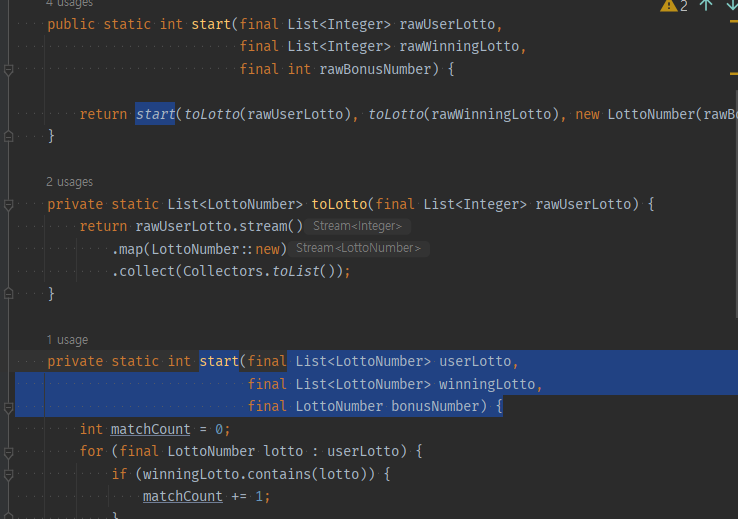The image size is (738, 519).
Task: Click toLotto method name in its declaration
Action: click(x=339, y=204)
